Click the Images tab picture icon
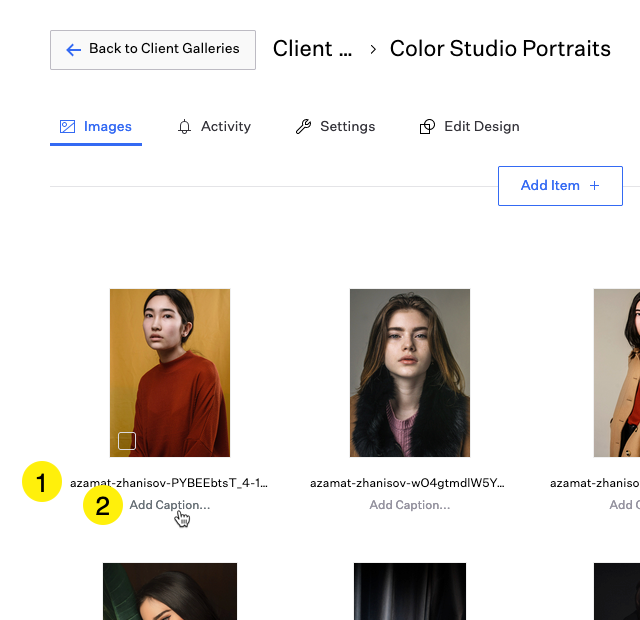 [x=67, y=127]
